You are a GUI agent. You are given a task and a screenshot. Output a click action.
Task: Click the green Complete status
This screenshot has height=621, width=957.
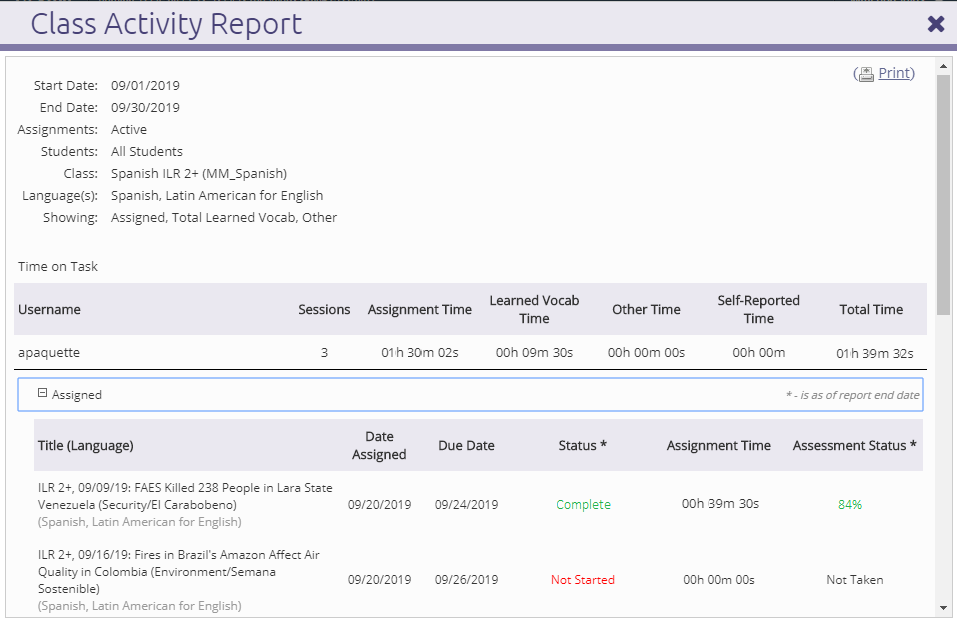(x=583, y=505)
